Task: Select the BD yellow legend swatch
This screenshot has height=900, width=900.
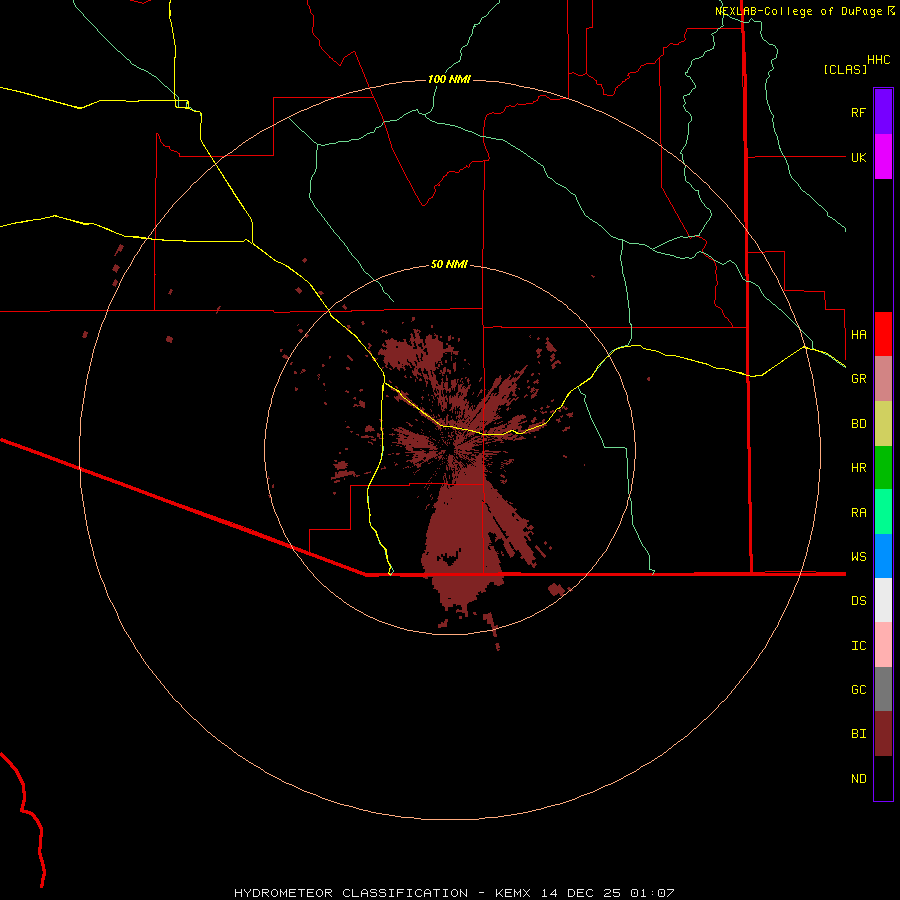Action: [x=883, y=424]
